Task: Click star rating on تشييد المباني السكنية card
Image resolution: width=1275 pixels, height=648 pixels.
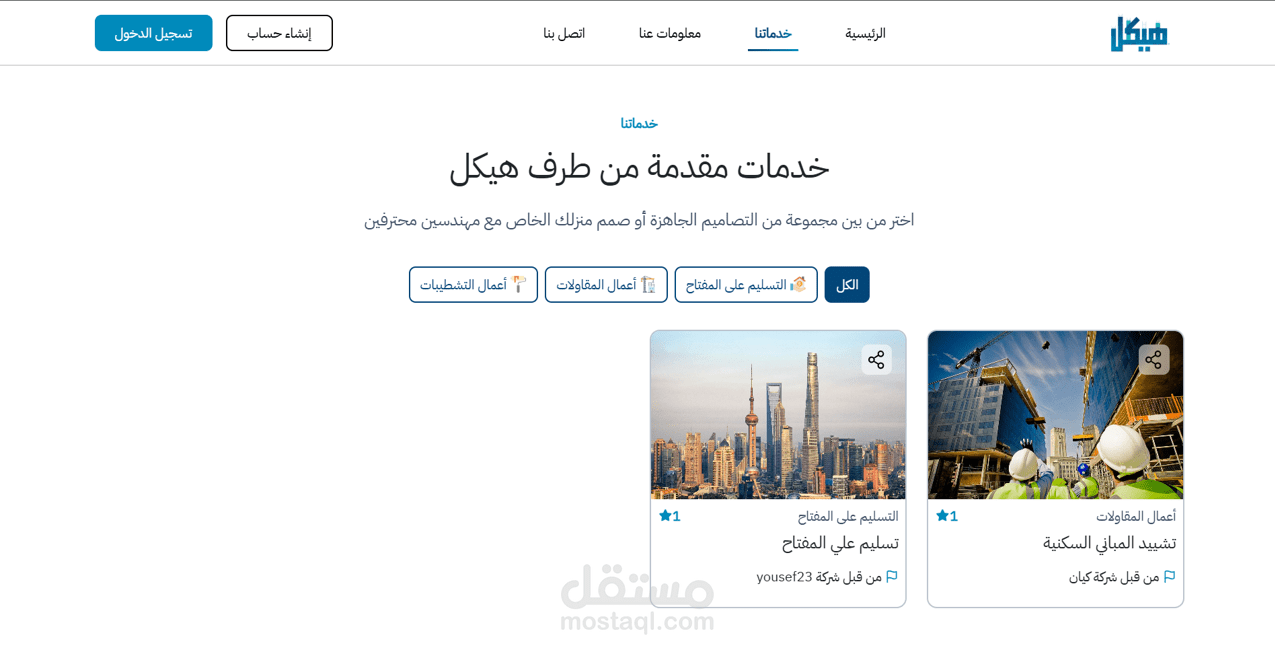Action: [x=947, y=516]
